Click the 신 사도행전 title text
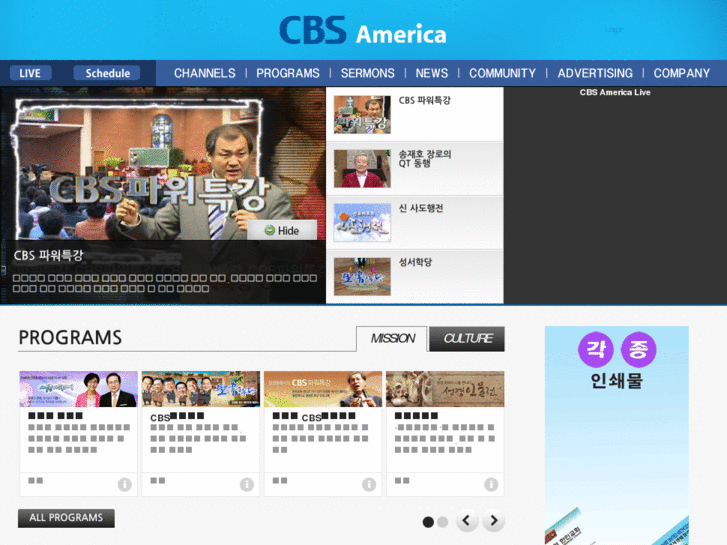 [421, 208]
